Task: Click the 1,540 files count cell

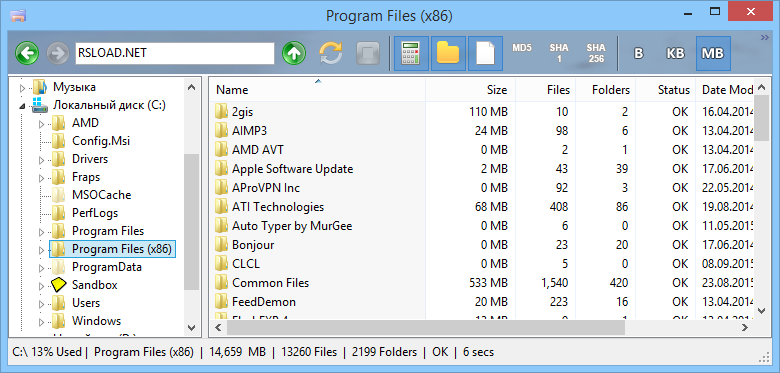Action: click(555, 283)
